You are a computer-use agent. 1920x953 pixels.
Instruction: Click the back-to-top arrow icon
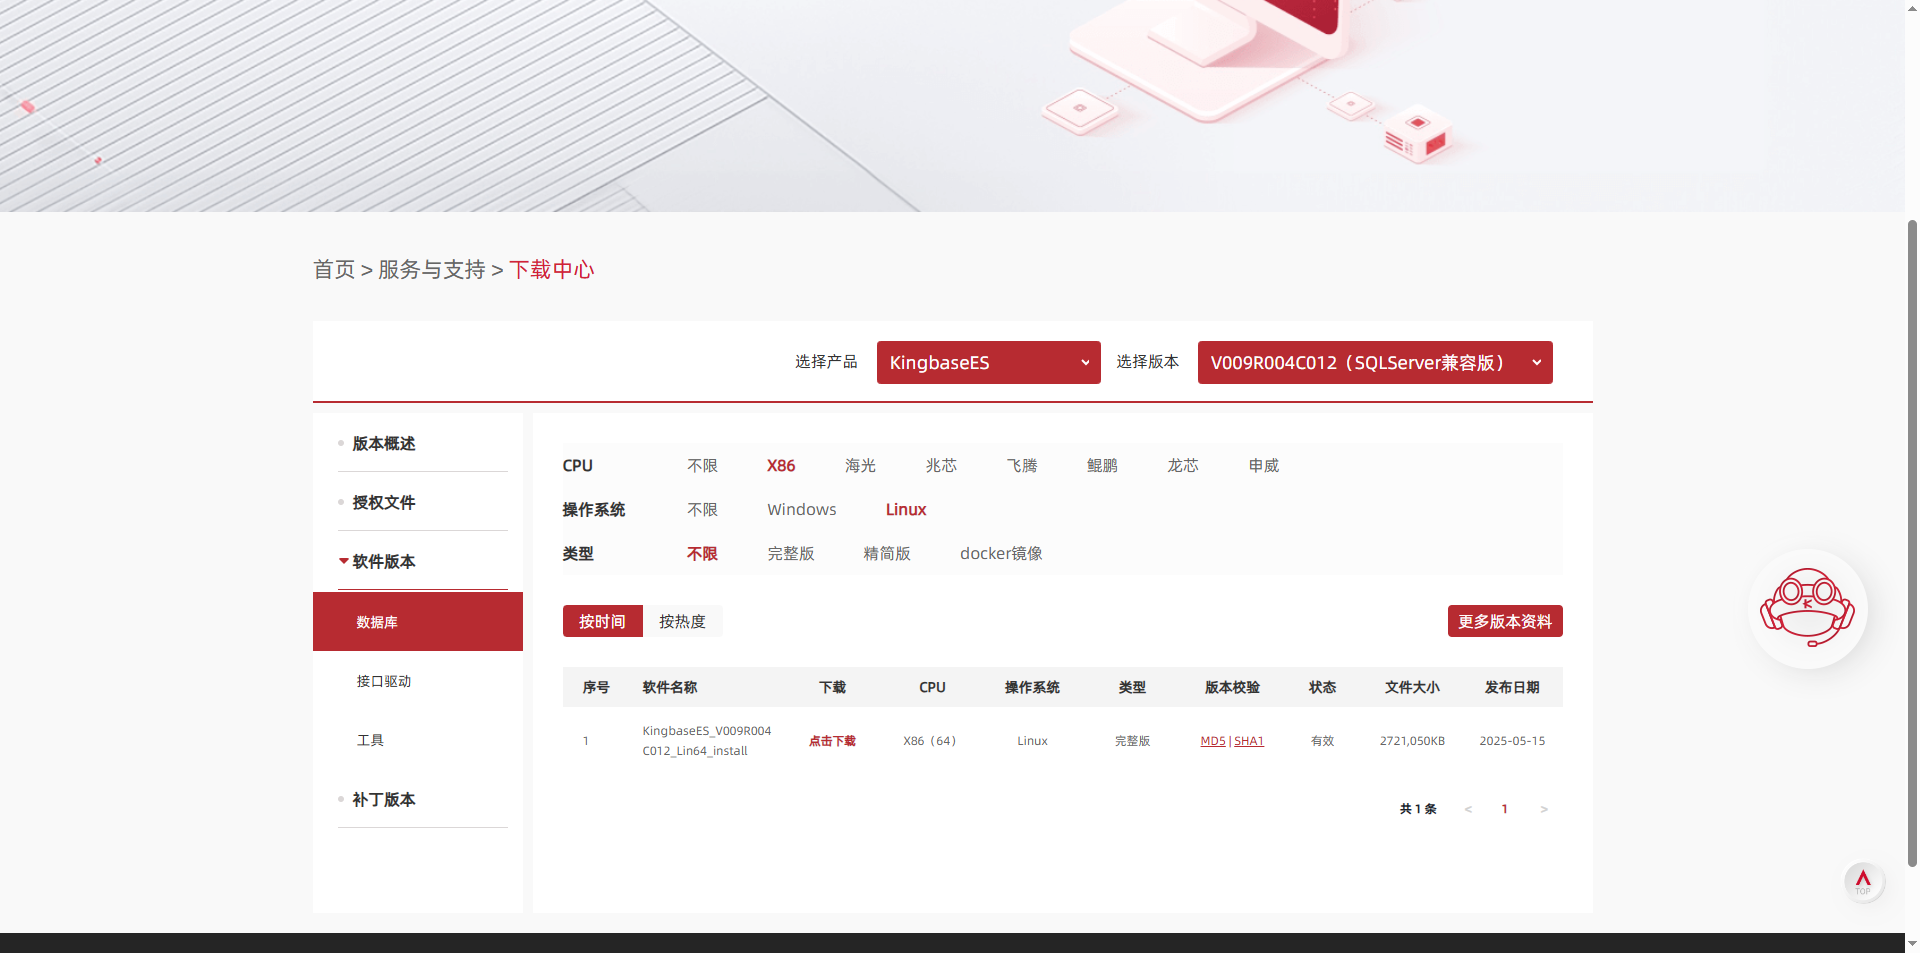coord(1863,881)
